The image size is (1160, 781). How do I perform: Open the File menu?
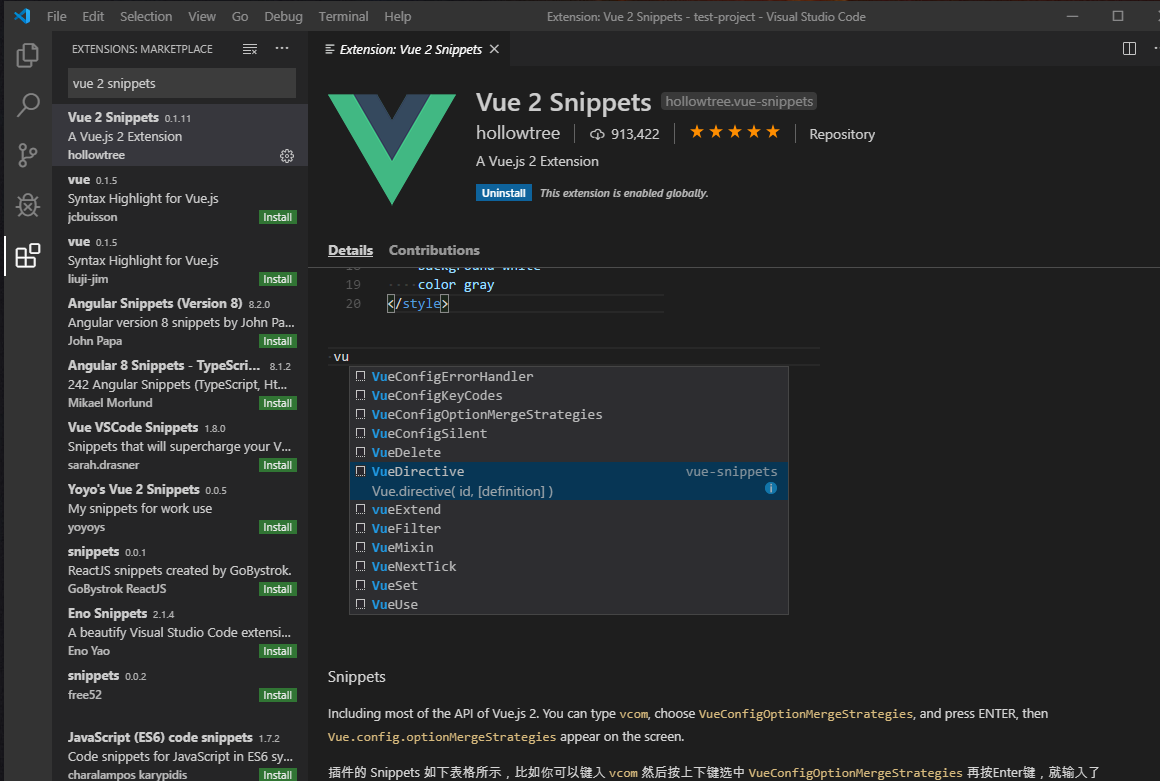(56, 16)
